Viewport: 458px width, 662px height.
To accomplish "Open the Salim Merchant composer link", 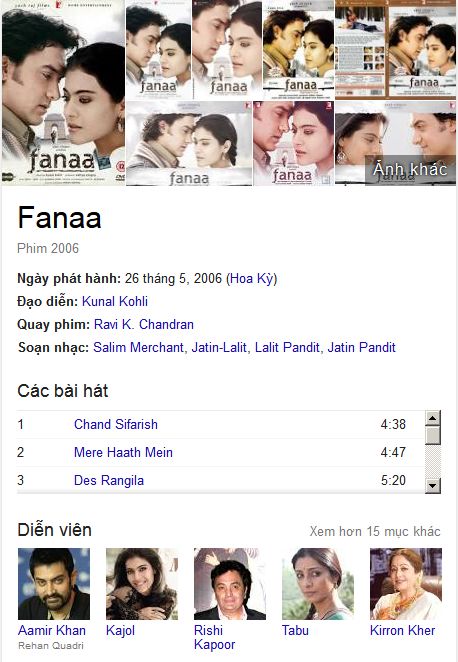I will point(138,347).
